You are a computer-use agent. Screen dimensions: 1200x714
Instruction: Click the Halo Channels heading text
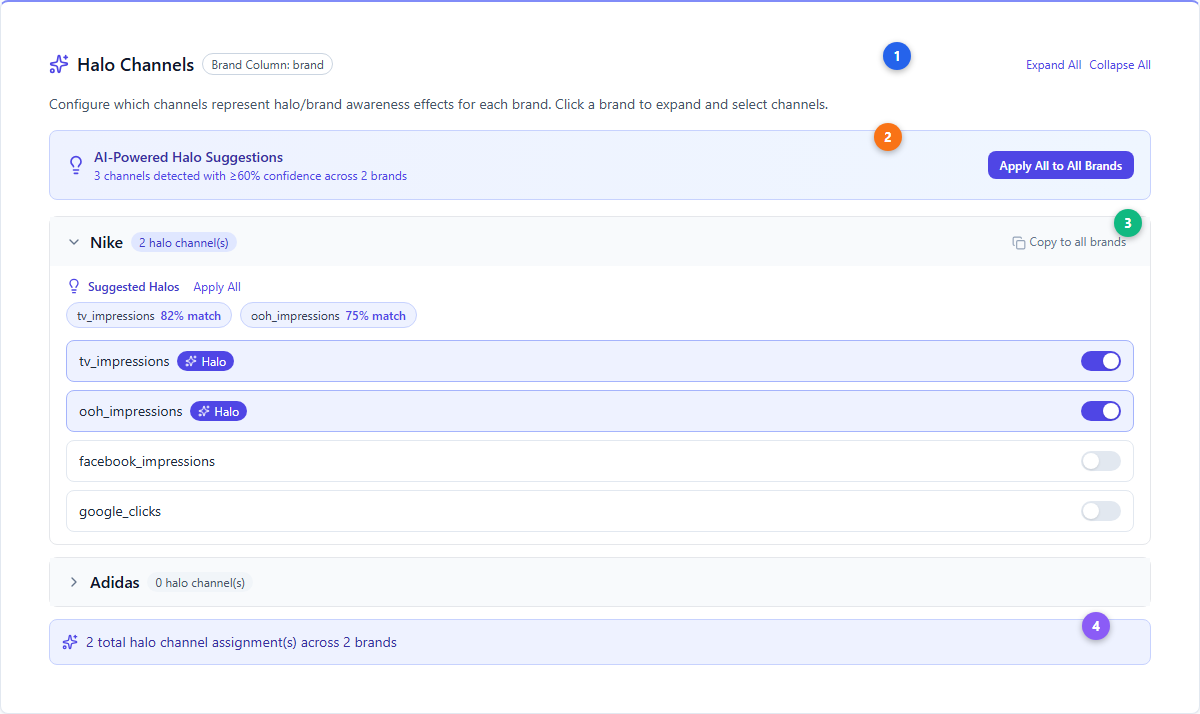point(135,65)
